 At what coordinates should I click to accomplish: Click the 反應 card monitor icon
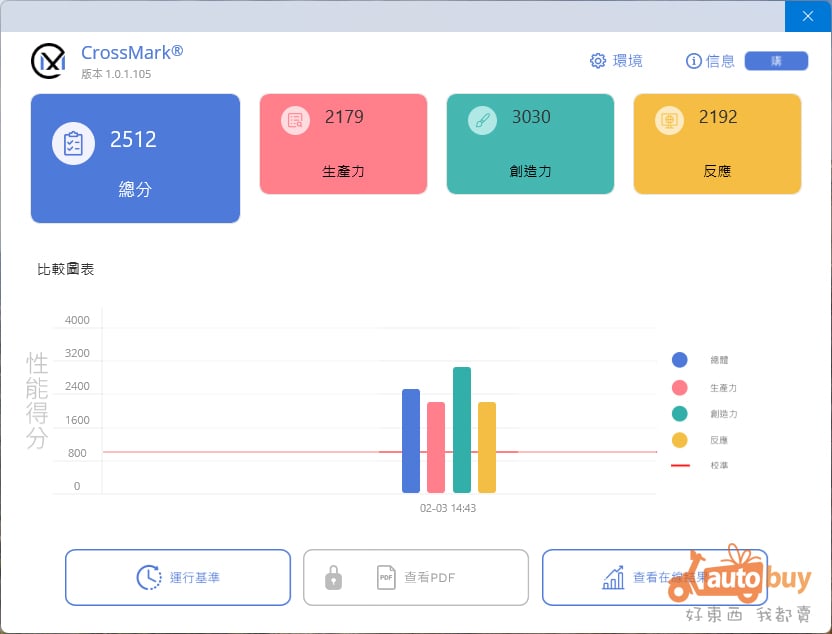pyautogui.click(x=669, y=120)
